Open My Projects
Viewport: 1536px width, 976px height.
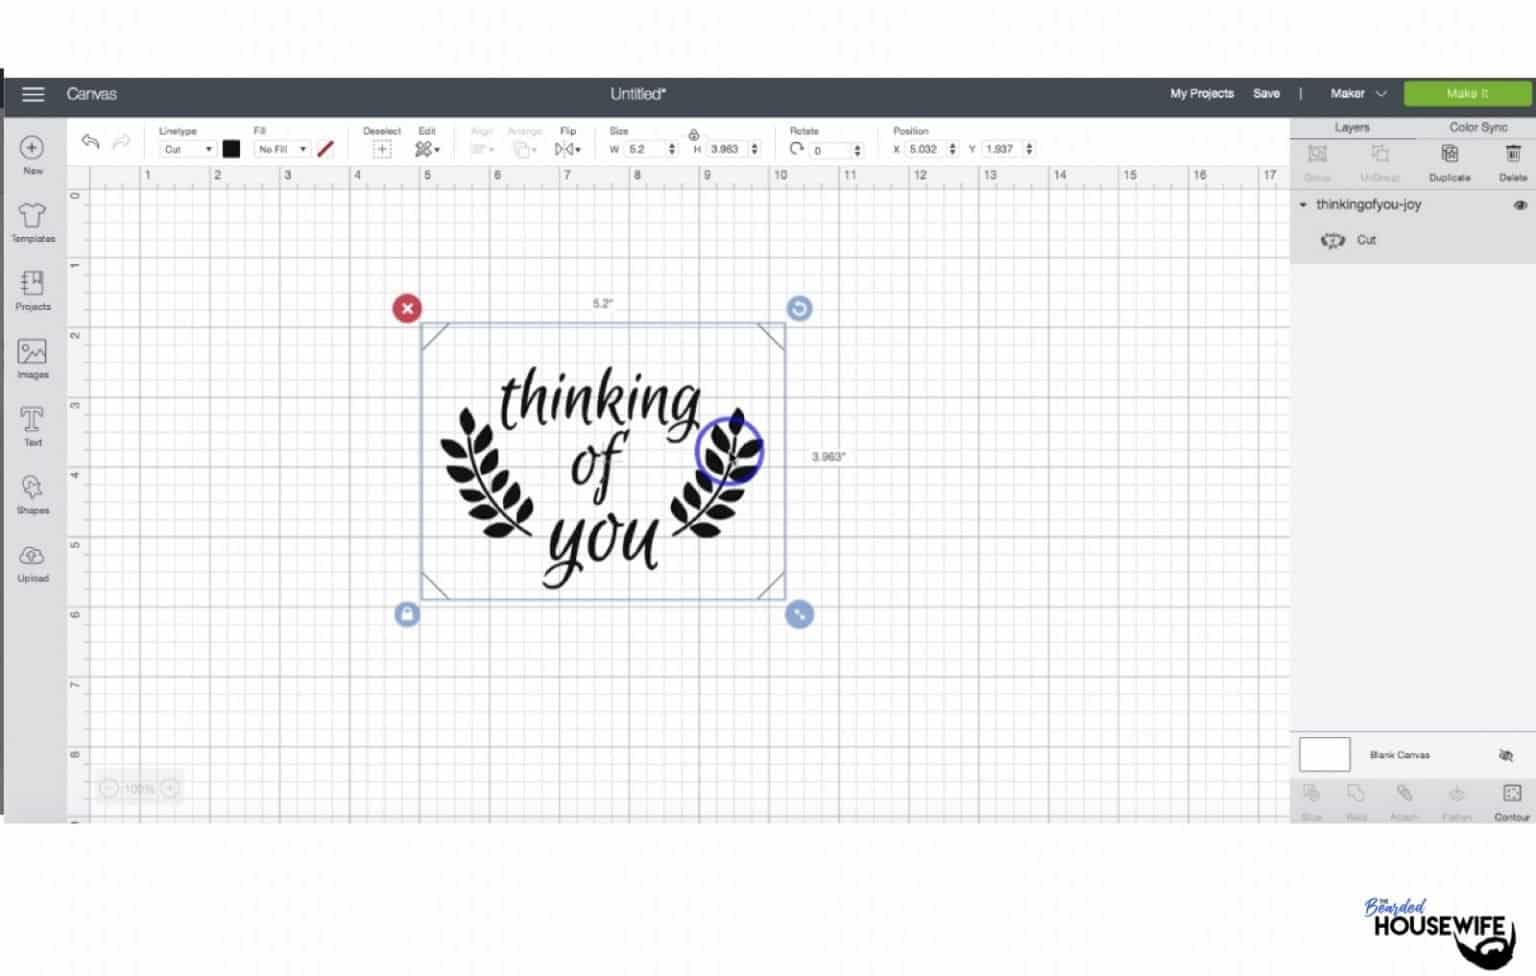point(1200,93)
